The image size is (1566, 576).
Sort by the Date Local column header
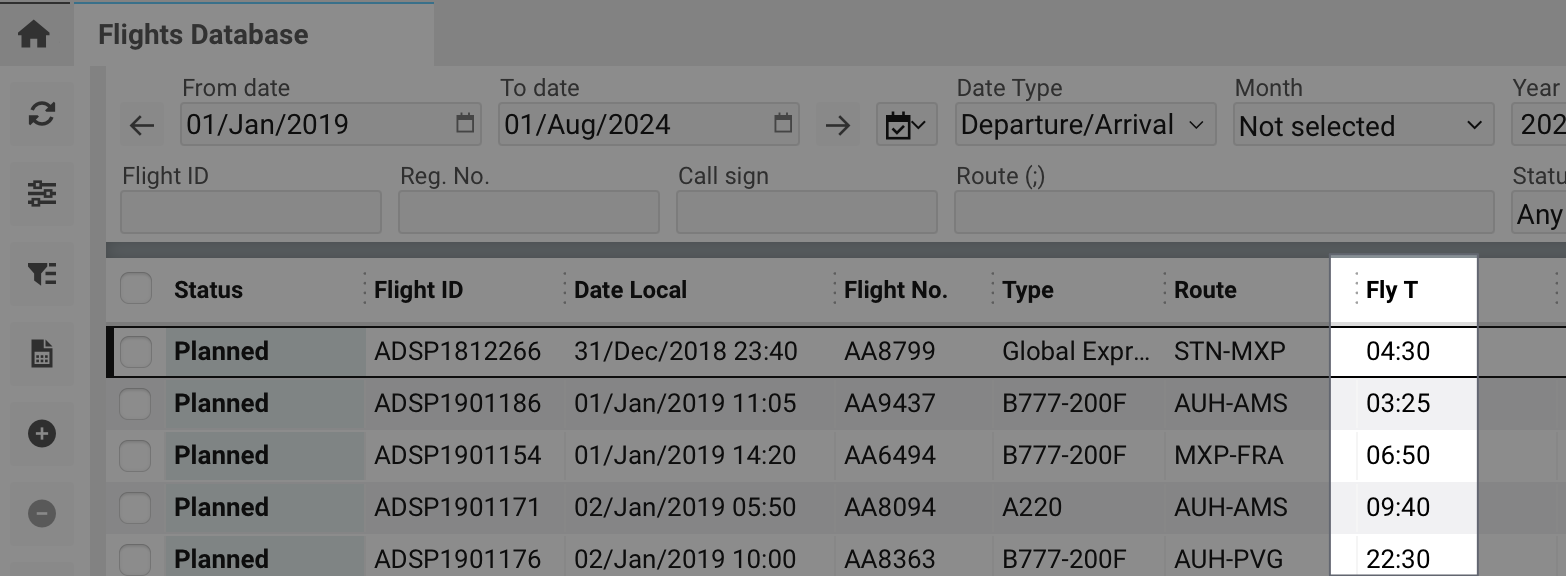pos(630,290)
